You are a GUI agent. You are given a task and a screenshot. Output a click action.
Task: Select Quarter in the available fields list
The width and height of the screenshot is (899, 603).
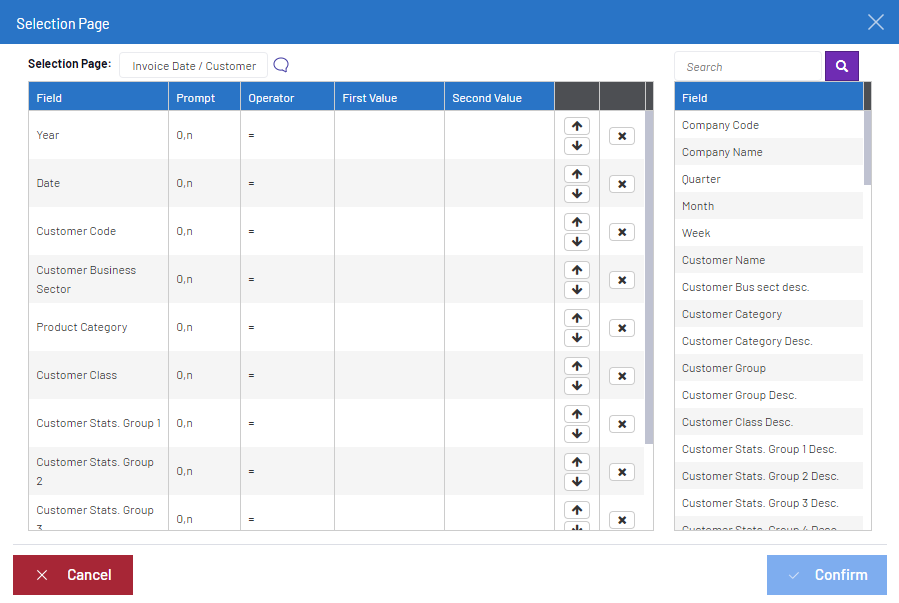click(701, 179)
